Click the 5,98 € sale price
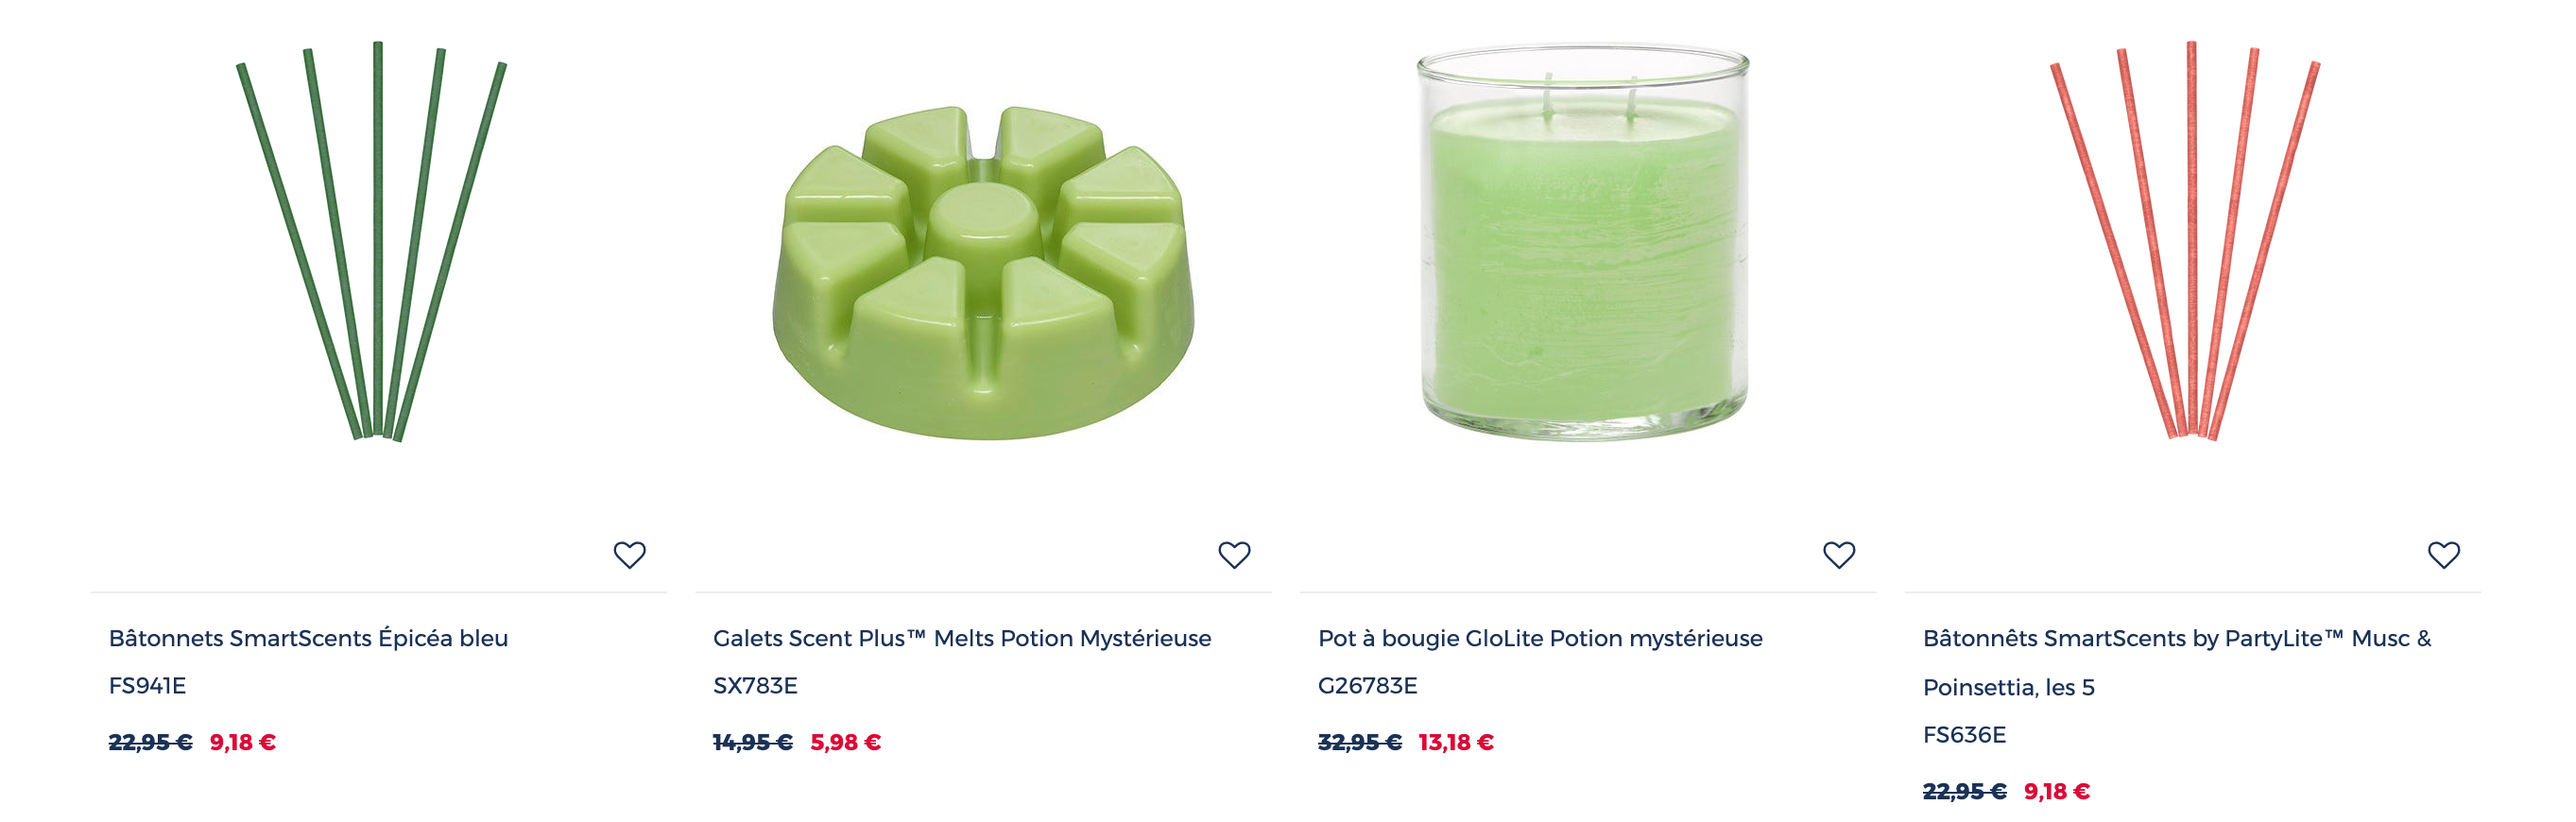 coord(845,742)
